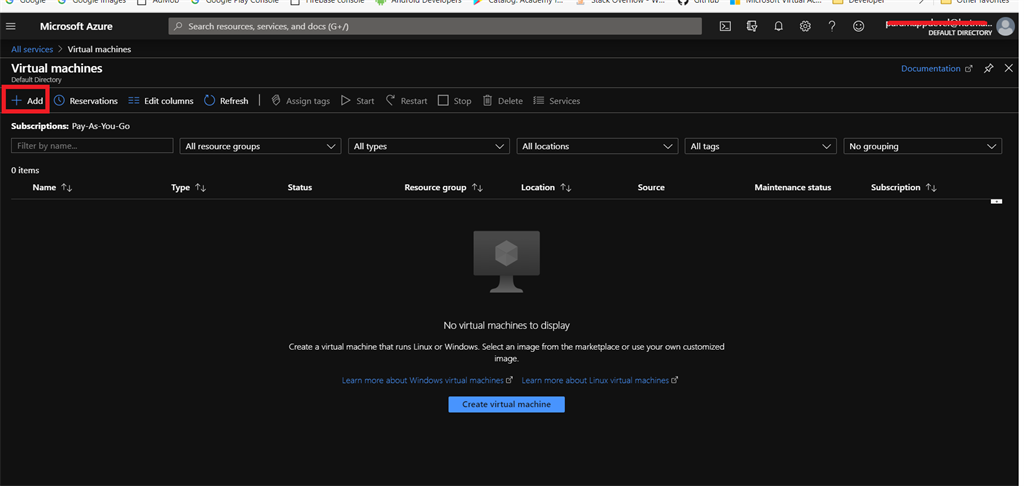
Task: Click Assign tags in the toolbar
Action: click(300, 101)
